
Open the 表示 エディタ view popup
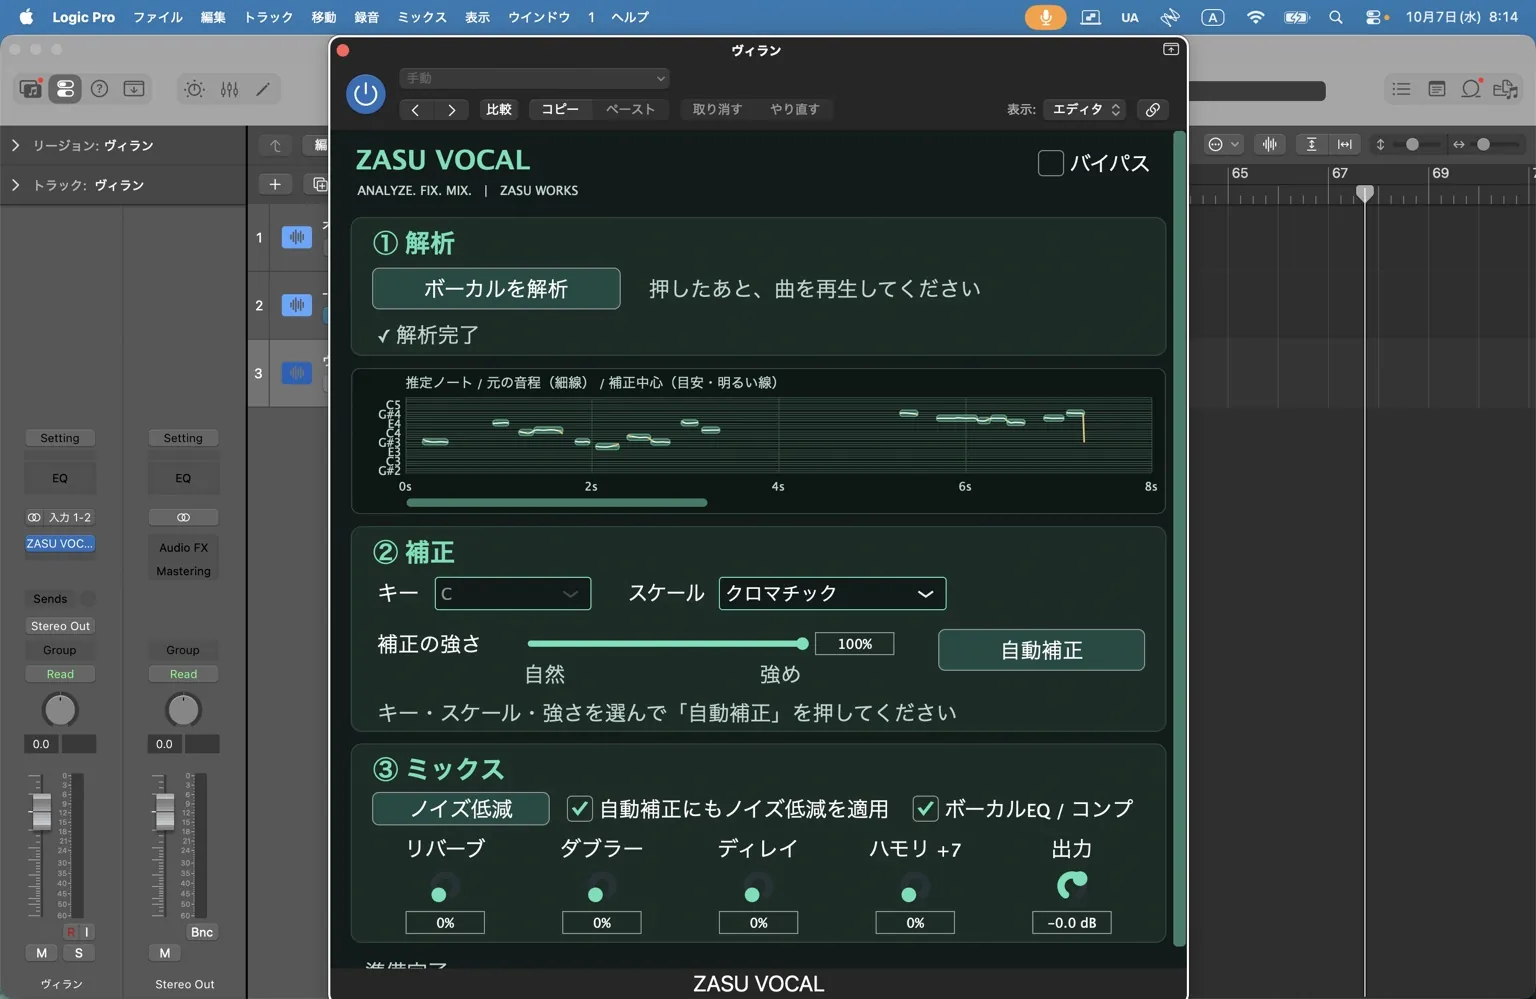point(1085,110)
